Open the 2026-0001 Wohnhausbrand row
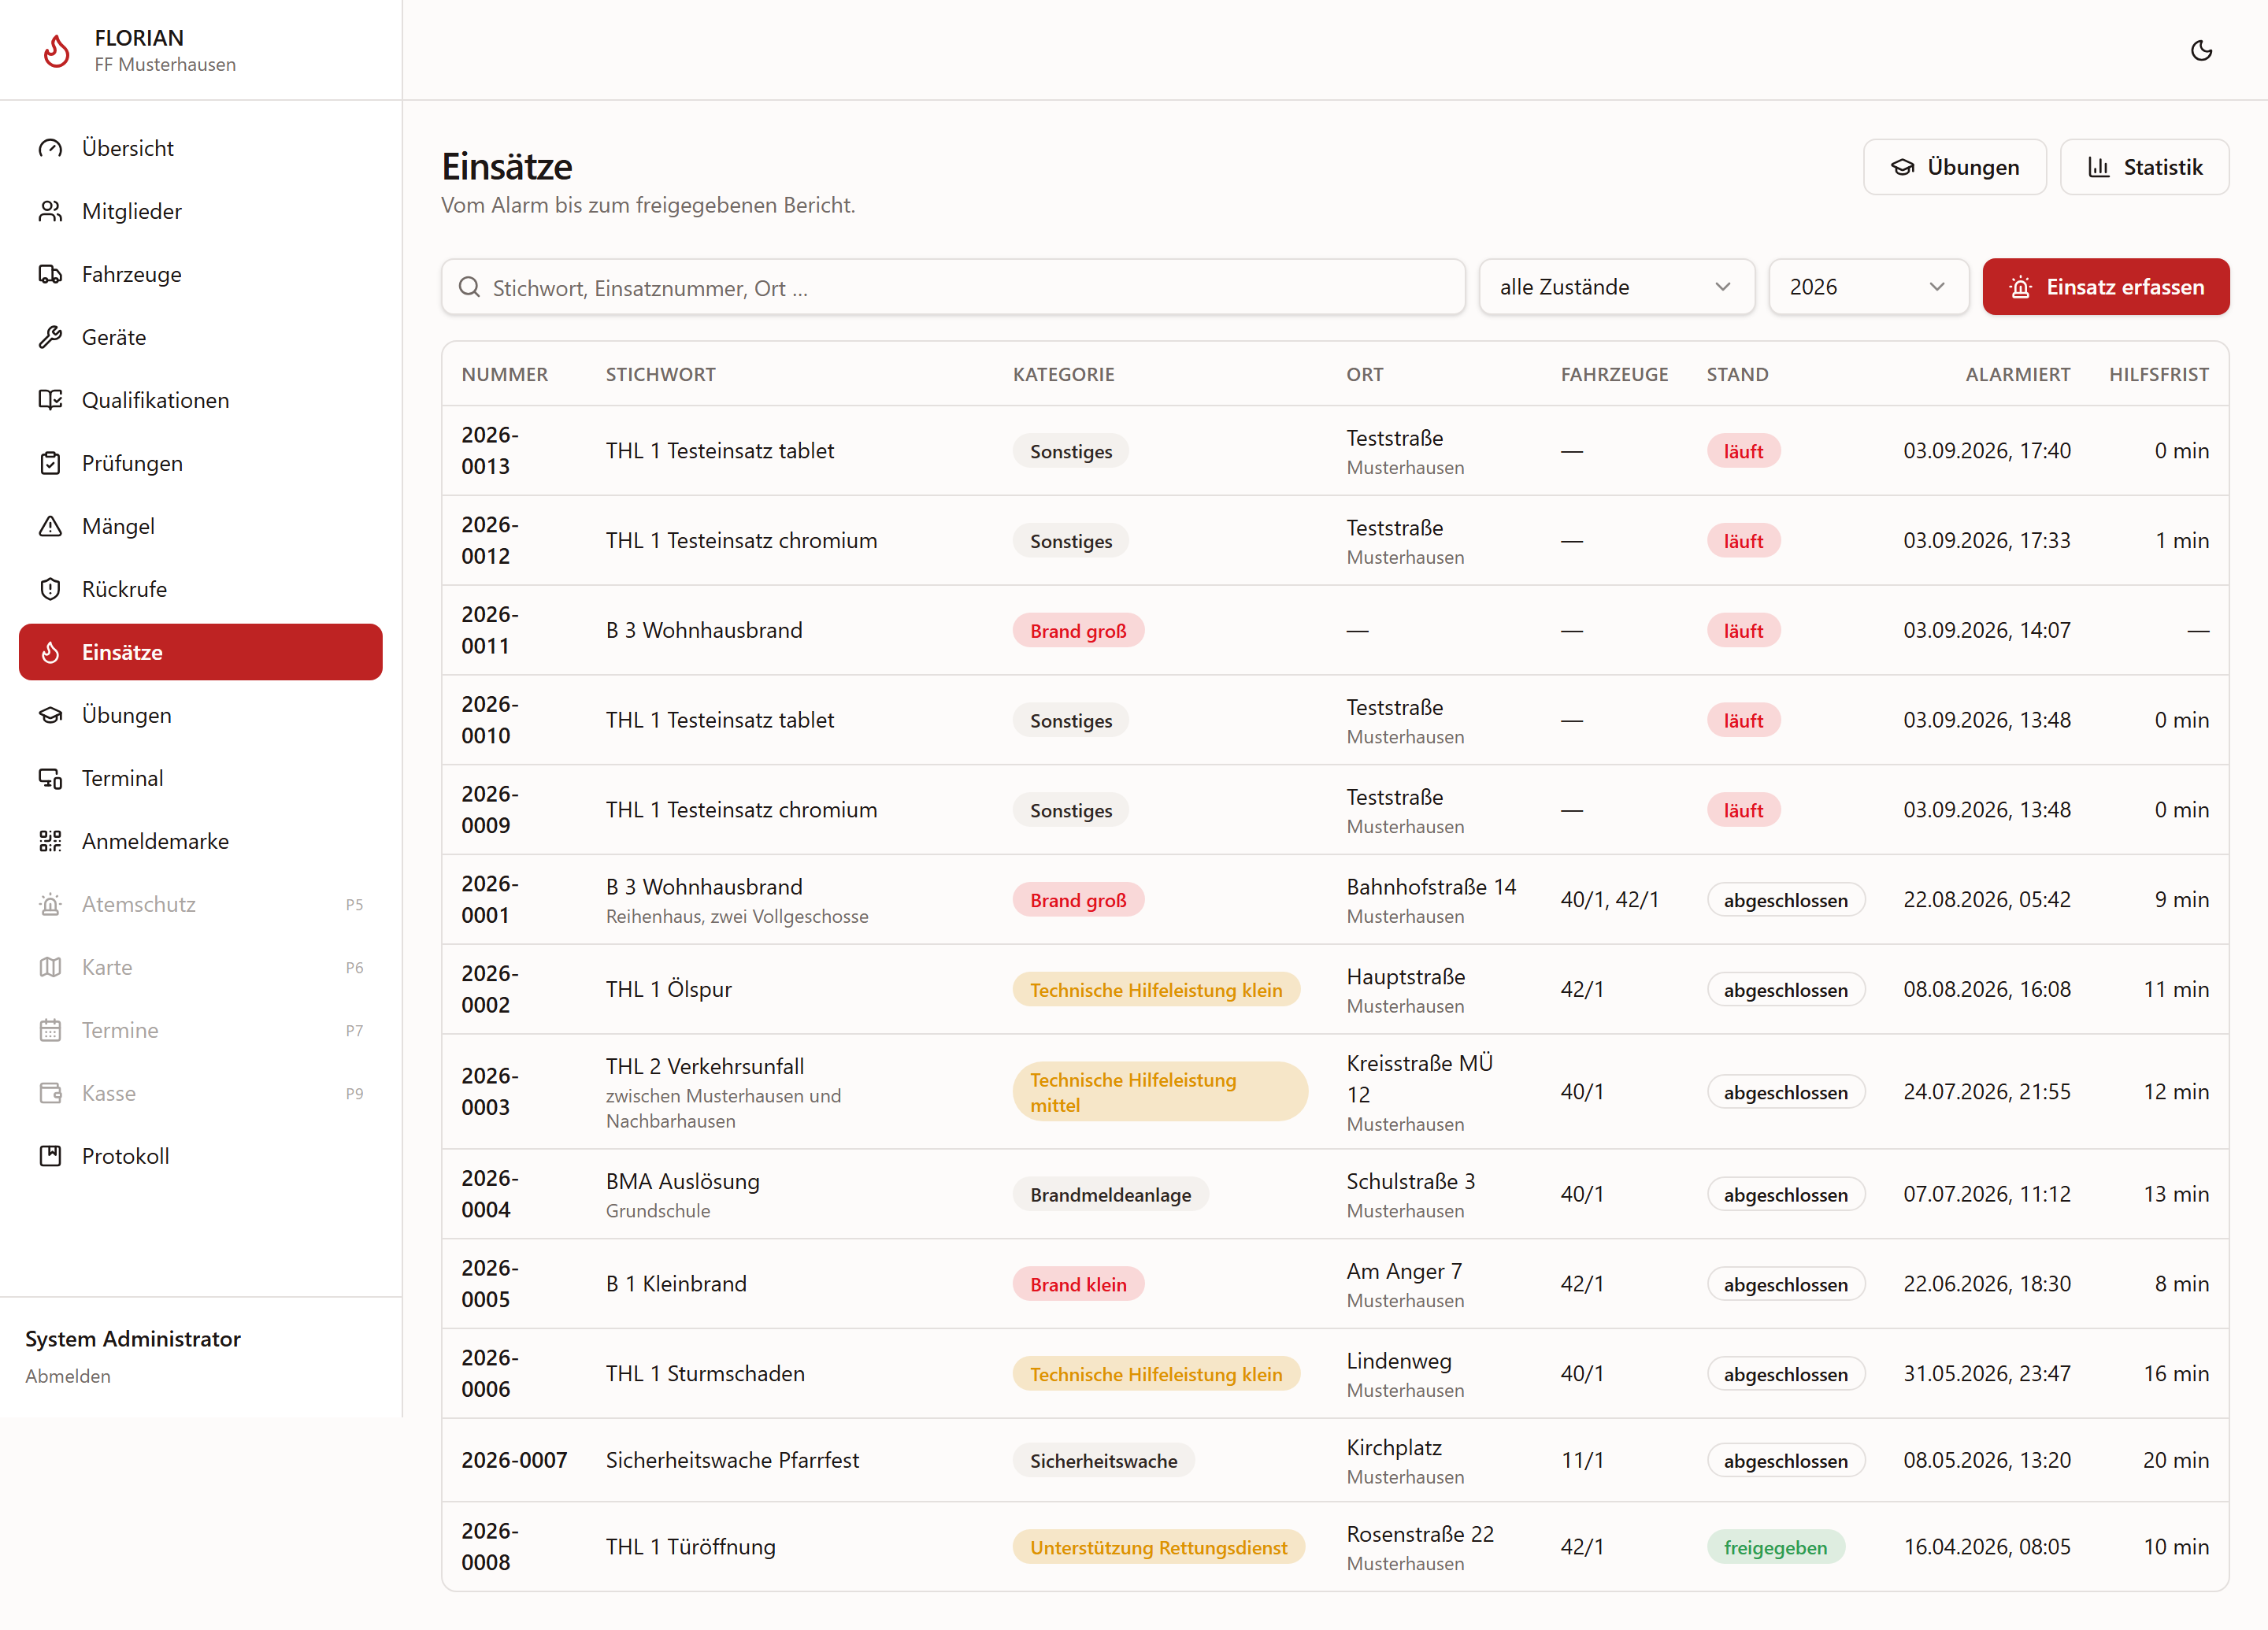 1335,899
